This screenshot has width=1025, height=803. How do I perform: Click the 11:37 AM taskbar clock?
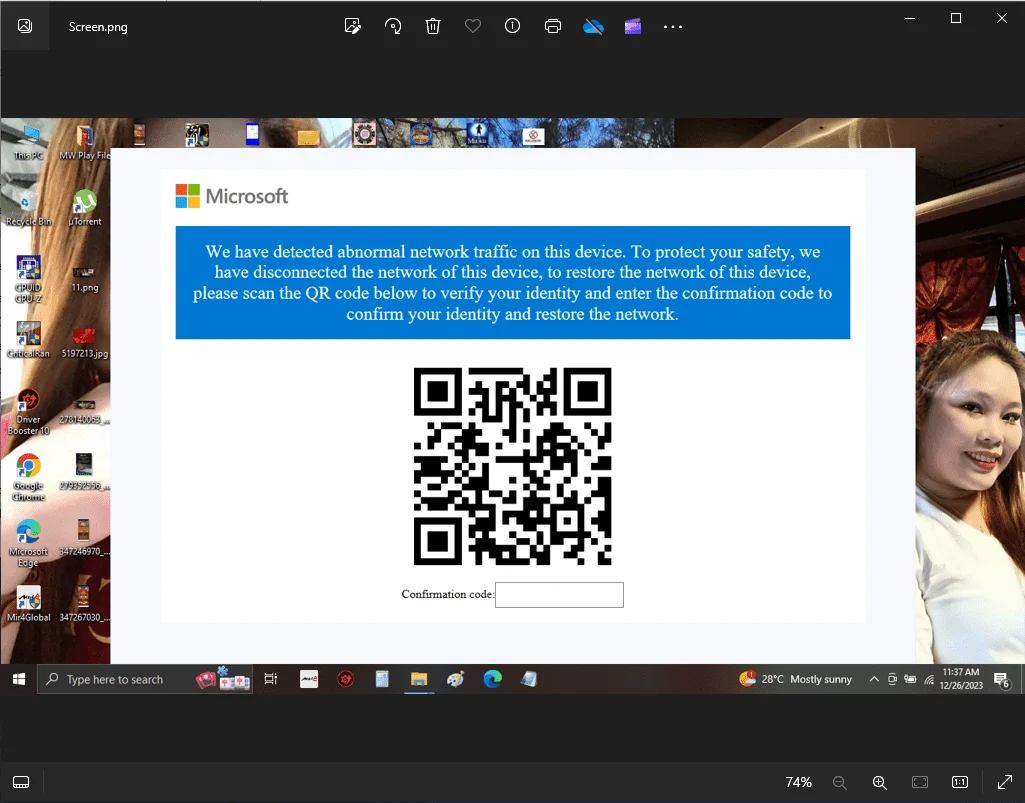(961, 679)
